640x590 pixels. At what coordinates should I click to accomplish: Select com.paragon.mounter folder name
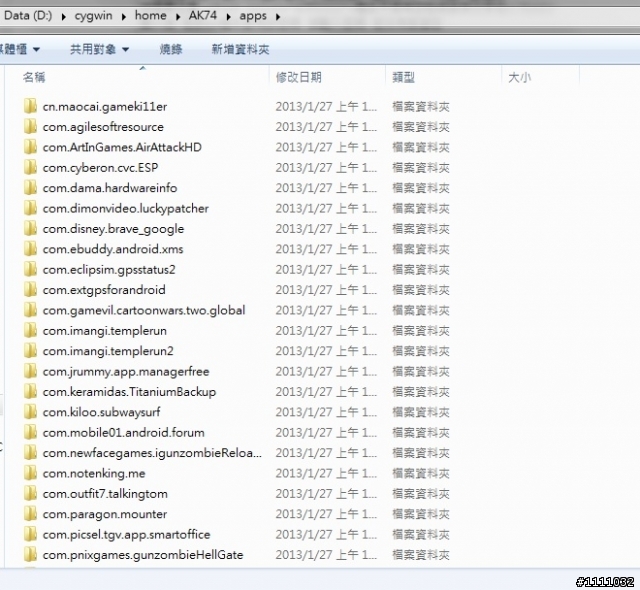tap(105, 514)
